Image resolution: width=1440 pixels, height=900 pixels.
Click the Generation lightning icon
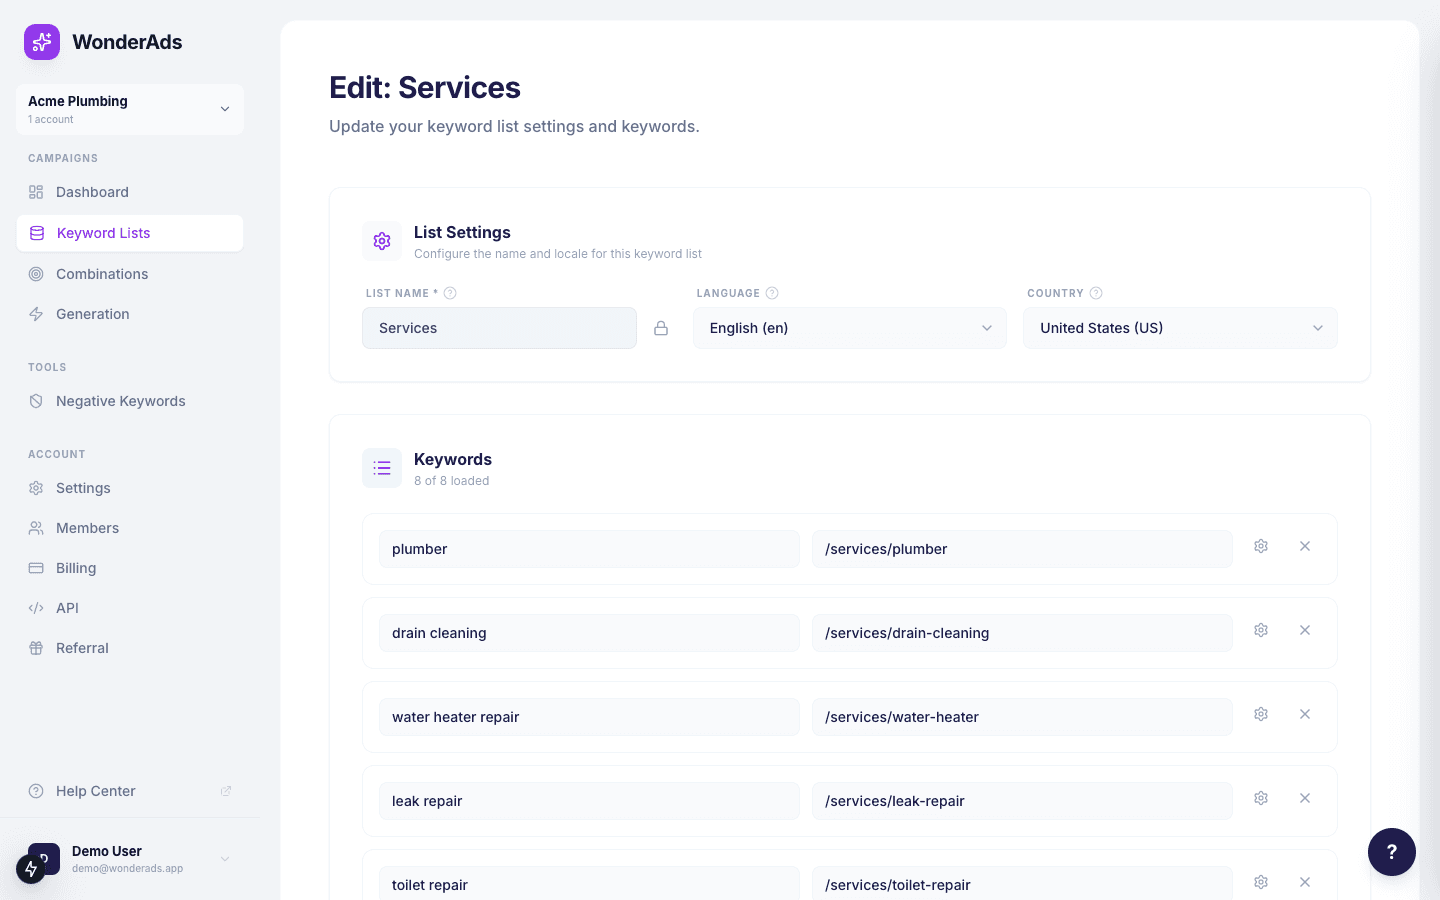tap(36, 314)
